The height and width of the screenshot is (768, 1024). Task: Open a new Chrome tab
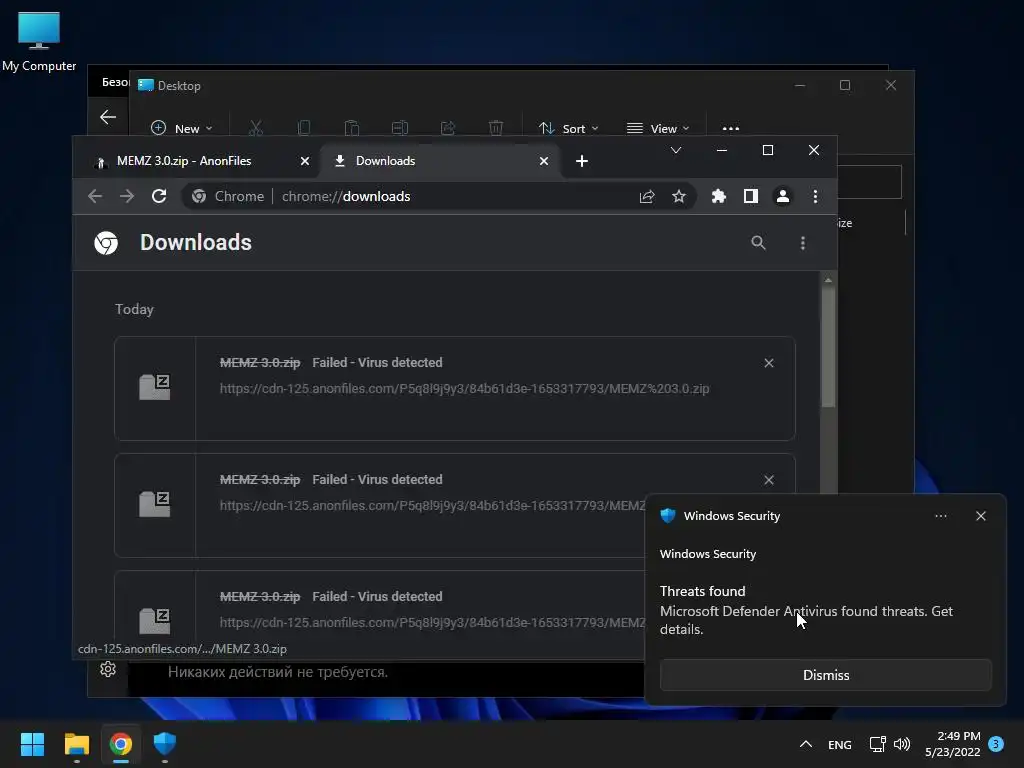pyautogui.click(x=581, y=161)
